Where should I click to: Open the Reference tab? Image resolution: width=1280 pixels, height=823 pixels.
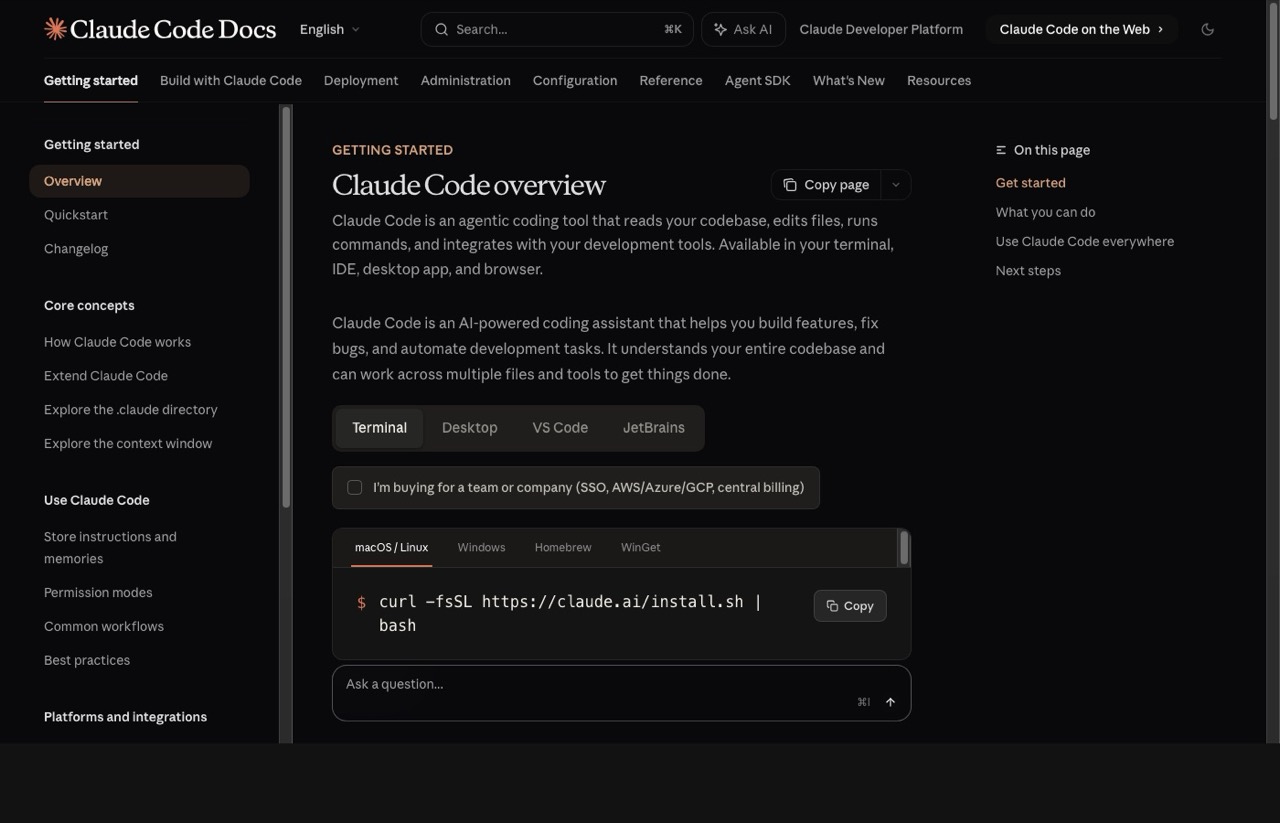click(x=671, y=80)
